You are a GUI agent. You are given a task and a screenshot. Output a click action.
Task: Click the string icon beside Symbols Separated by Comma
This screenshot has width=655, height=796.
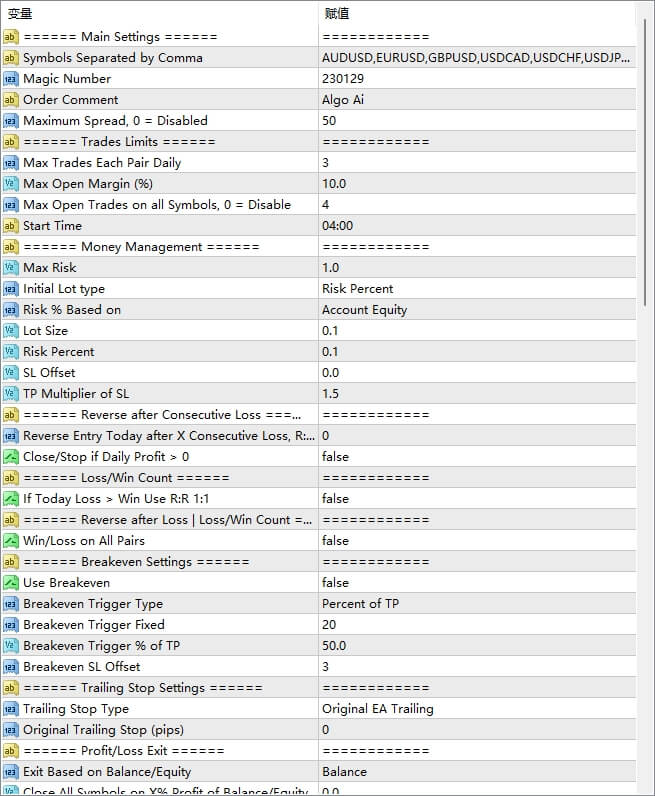click(10, 58)
